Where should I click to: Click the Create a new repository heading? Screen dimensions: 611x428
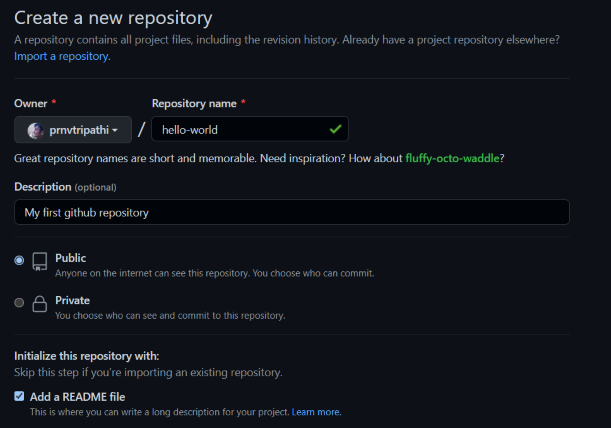click(x=113, y=18)
